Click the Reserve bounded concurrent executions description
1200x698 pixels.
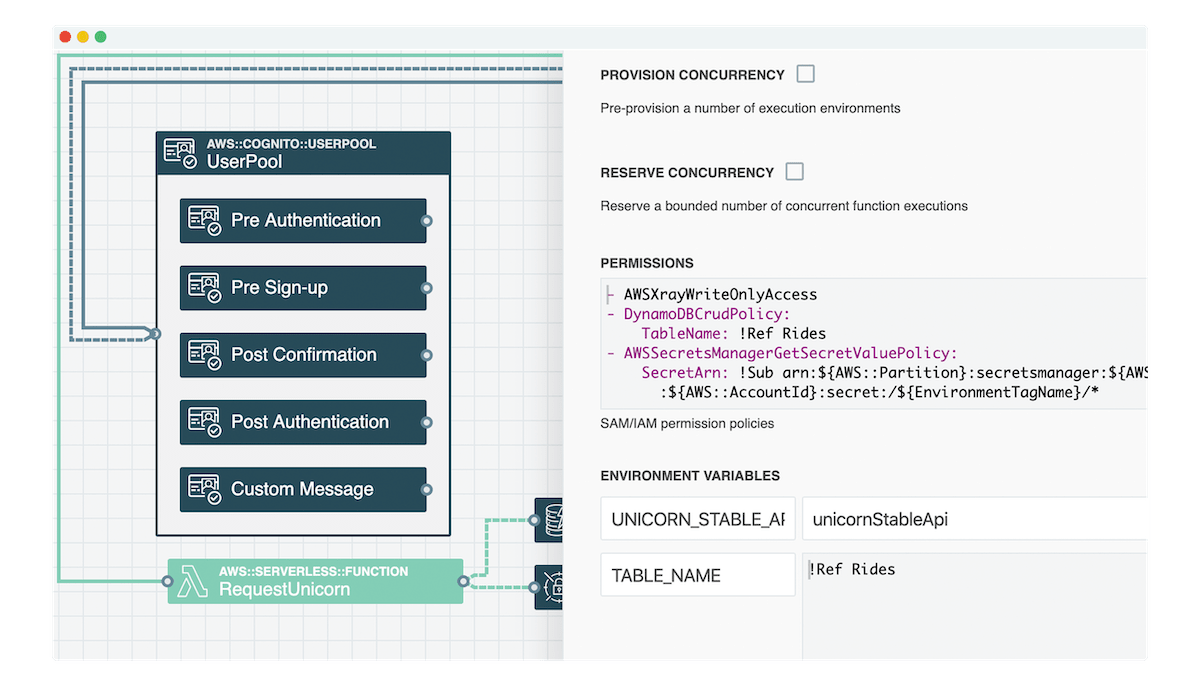784,206
